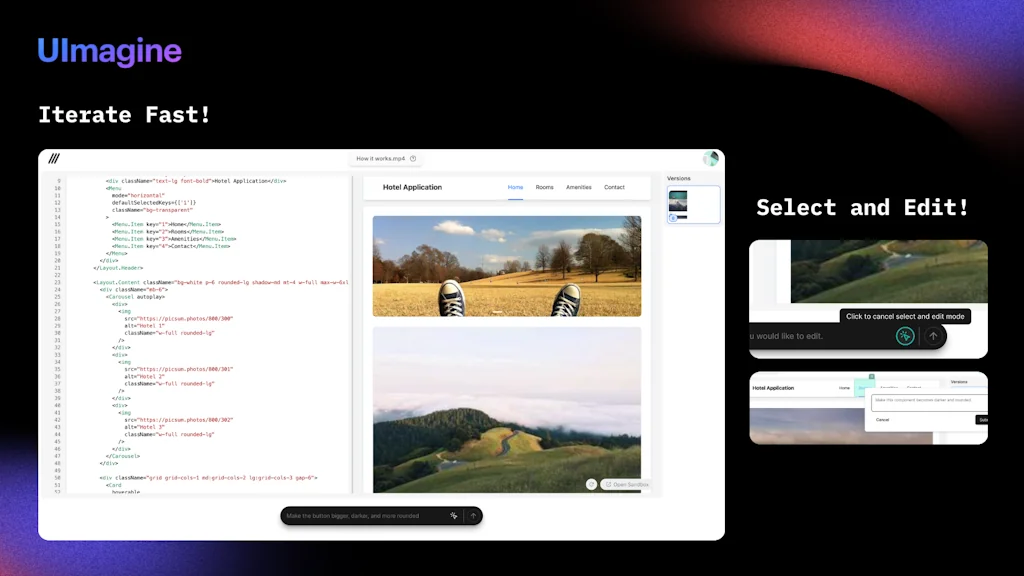Viewport: 1024px width, 576px height.
Task: Click the refresh icon beside Open Sandbox
Action: coord(591,484)
